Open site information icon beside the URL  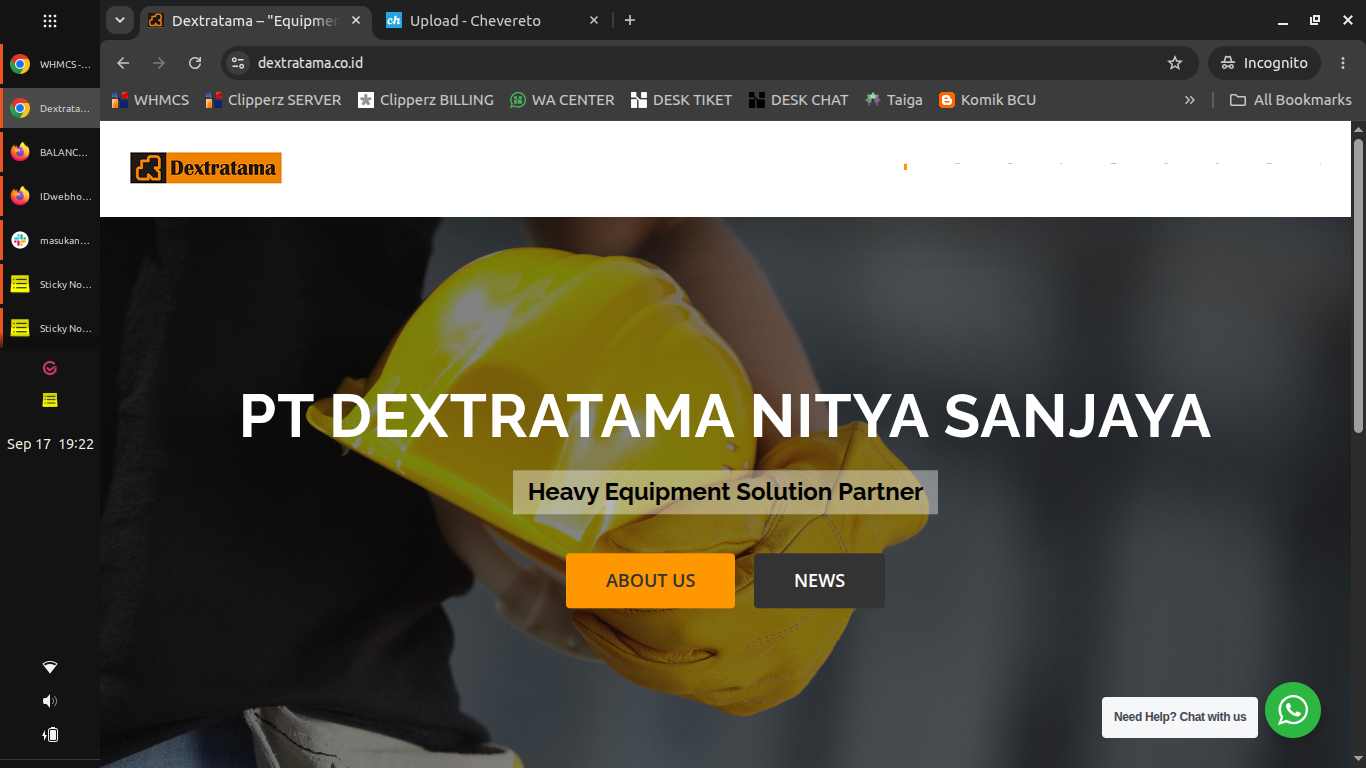coord(238,63)
